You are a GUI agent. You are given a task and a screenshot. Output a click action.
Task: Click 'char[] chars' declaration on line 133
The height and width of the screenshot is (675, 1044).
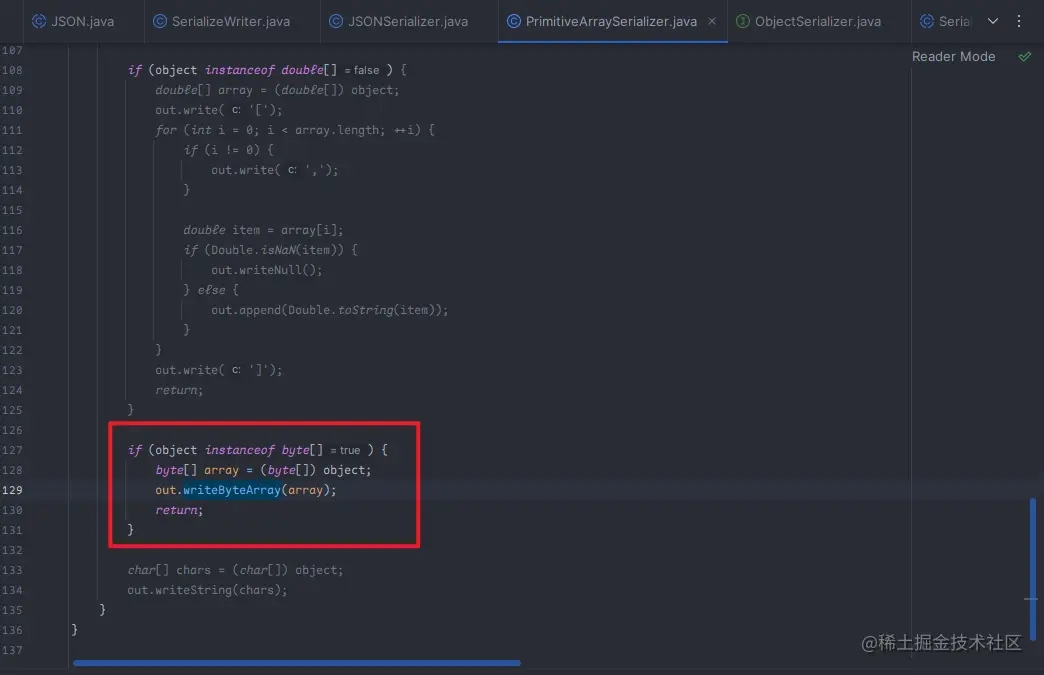coord(169,570)
